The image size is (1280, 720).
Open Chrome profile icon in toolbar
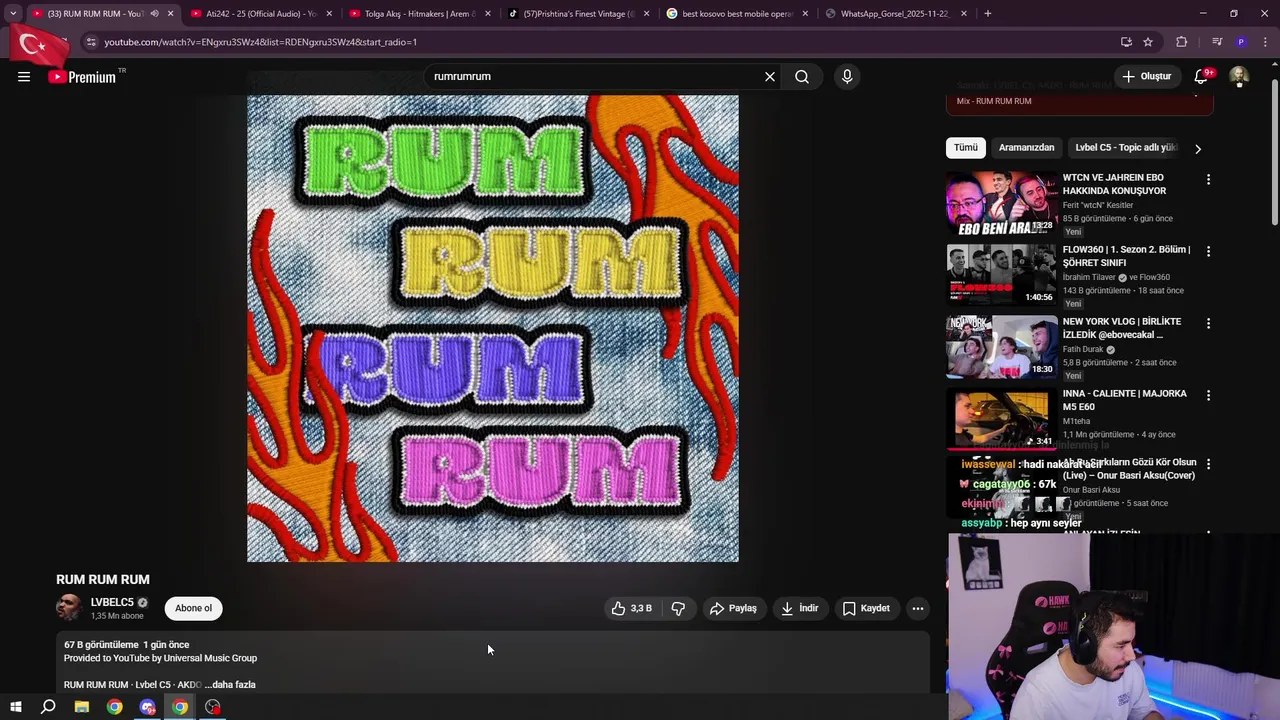tap(1241, 42)
